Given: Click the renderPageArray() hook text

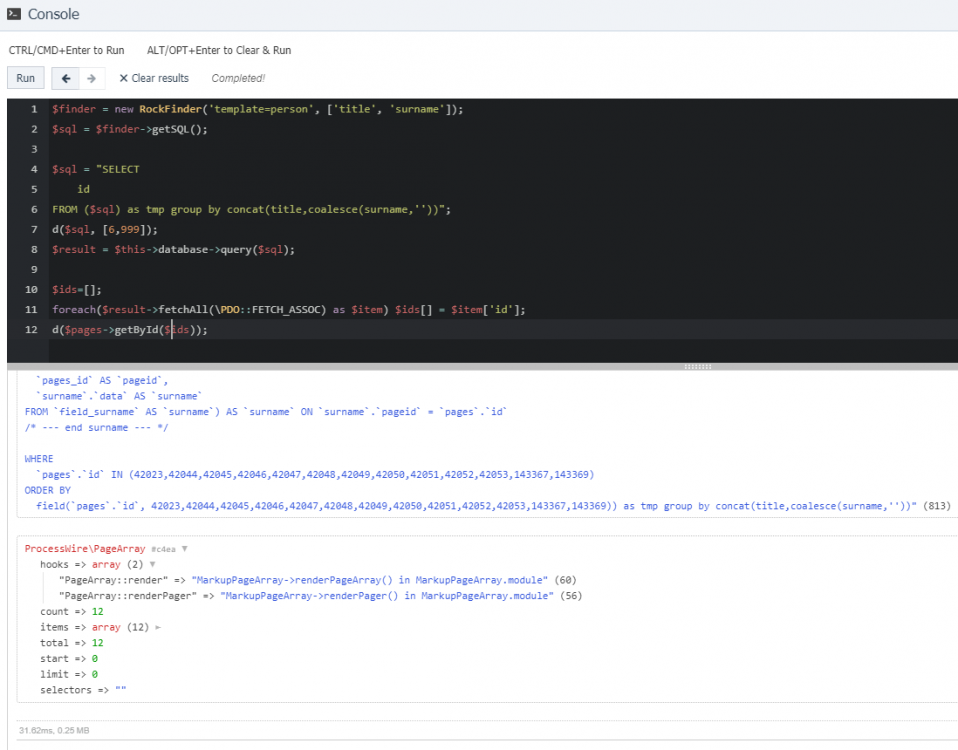Looking at the screenshot, I should click(371, 580).
